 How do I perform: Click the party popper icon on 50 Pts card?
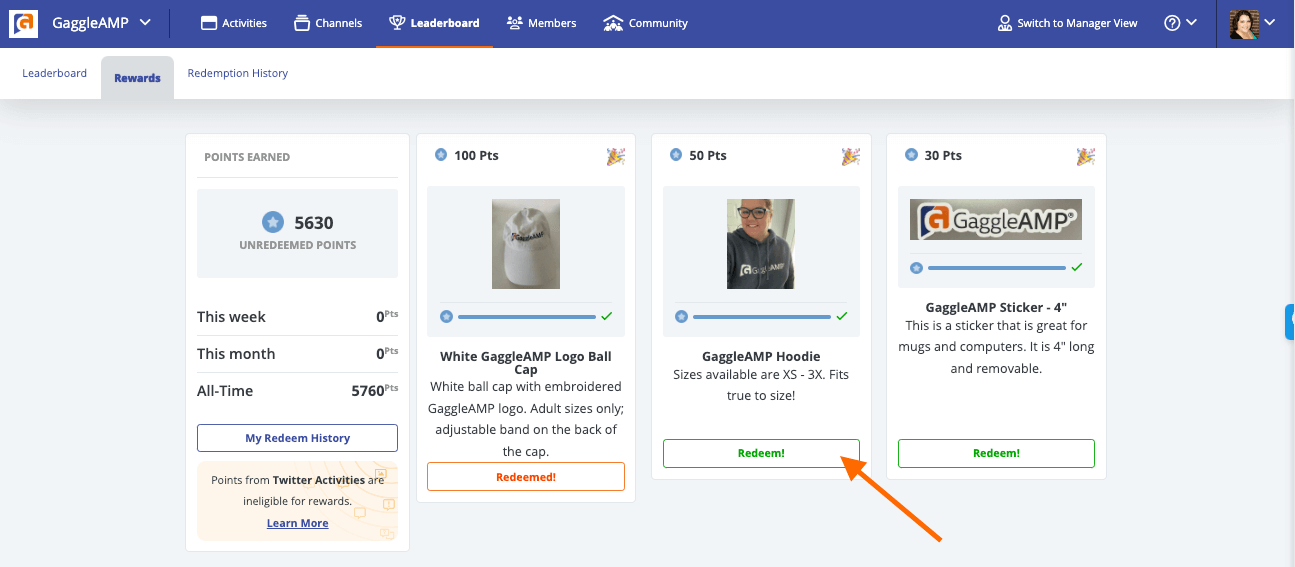coord(850,156)
